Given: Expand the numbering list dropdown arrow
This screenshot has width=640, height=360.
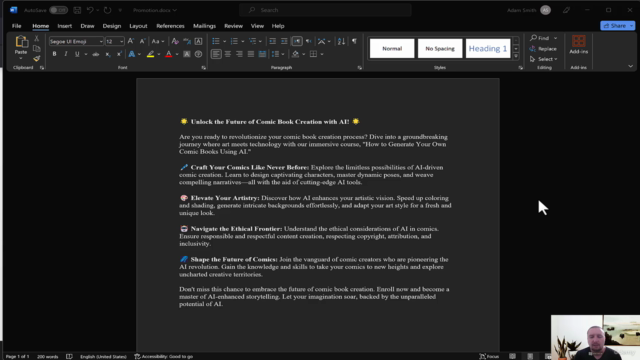Looking at the screenshot, I should click(243, 41).
